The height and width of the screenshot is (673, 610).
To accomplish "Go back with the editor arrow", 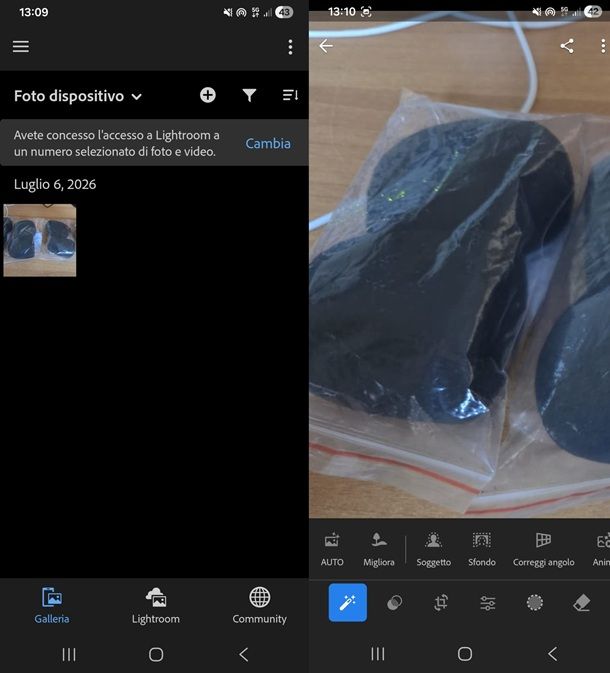I will click(326, 45).
